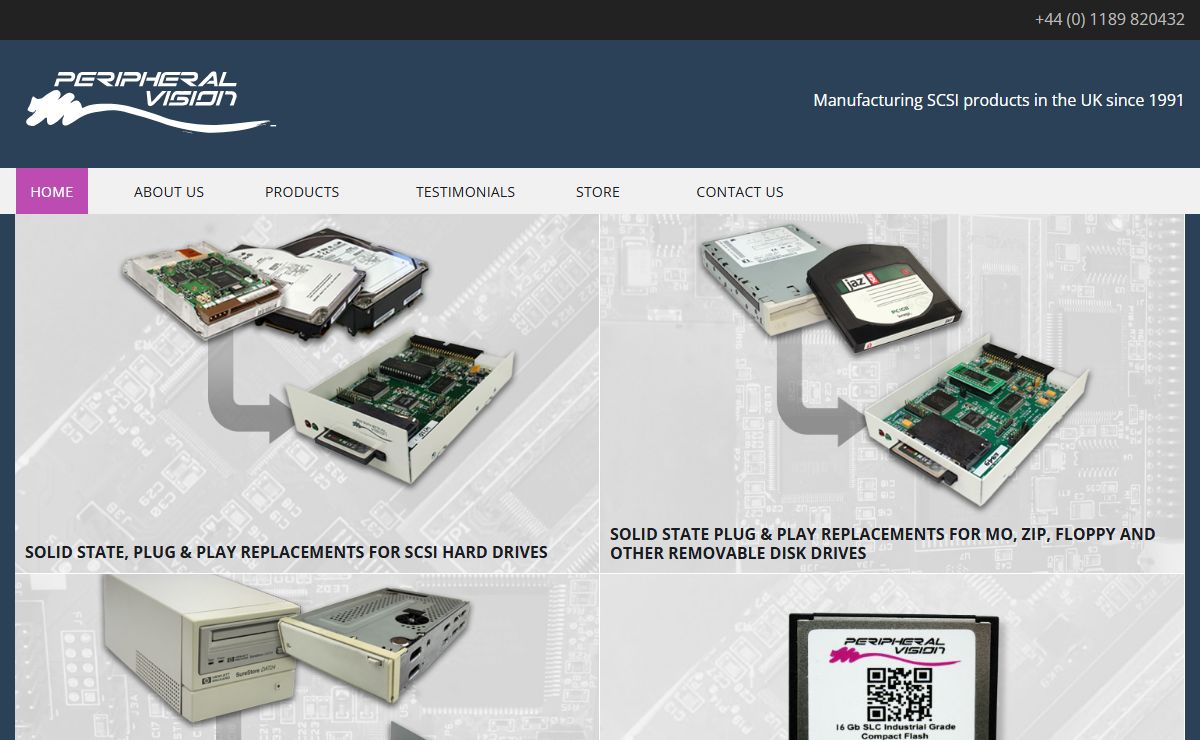Select the TESTIMONIALS menu item
The image size is (1200, 740).
[465, 191]
